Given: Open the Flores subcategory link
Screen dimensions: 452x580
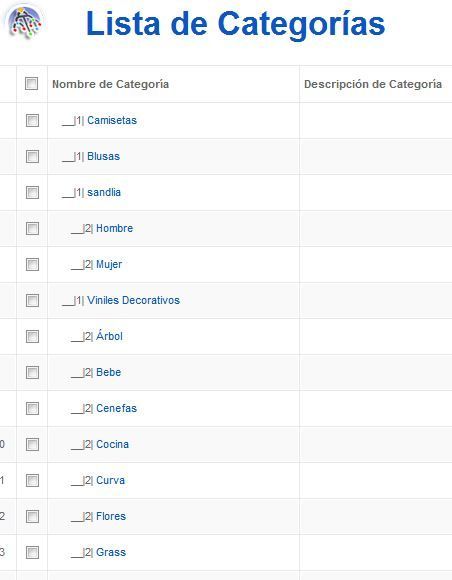Looking at the screenshot, I should [x=111, y=516].
